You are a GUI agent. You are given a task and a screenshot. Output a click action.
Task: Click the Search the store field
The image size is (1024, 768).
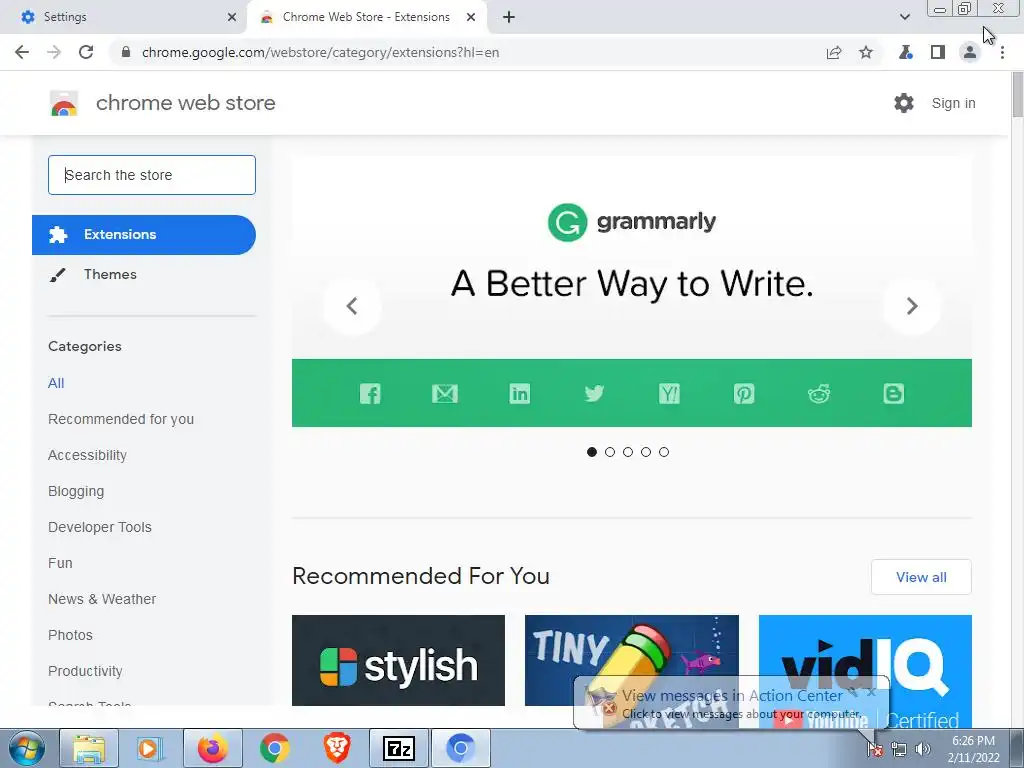pos(152,175)
